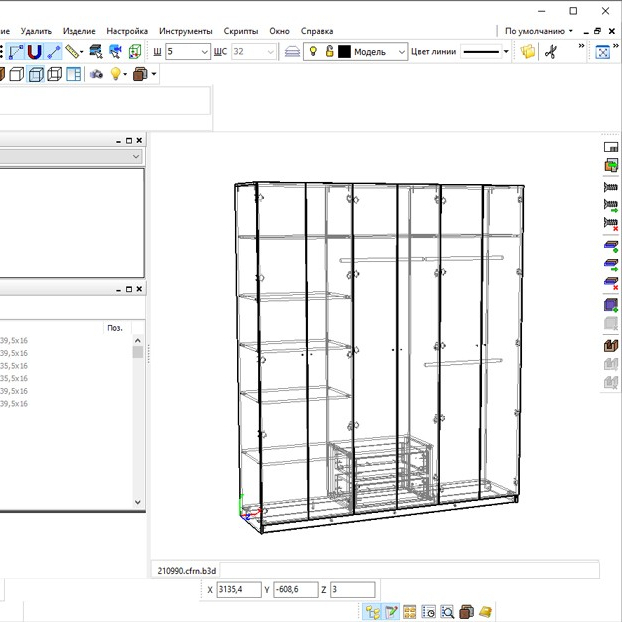The image size is (622, 622).
Task: Open the Окно menu
Action: 279,31
